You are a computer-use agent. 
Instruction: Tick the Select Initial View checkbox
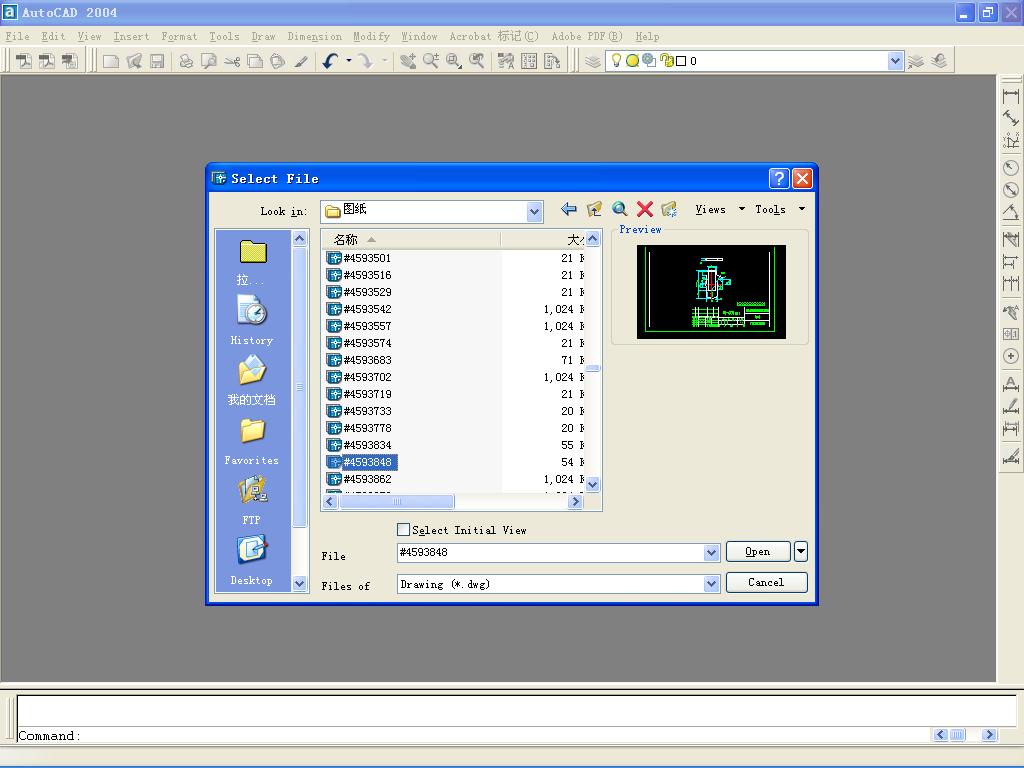click(x=404, y=530)
